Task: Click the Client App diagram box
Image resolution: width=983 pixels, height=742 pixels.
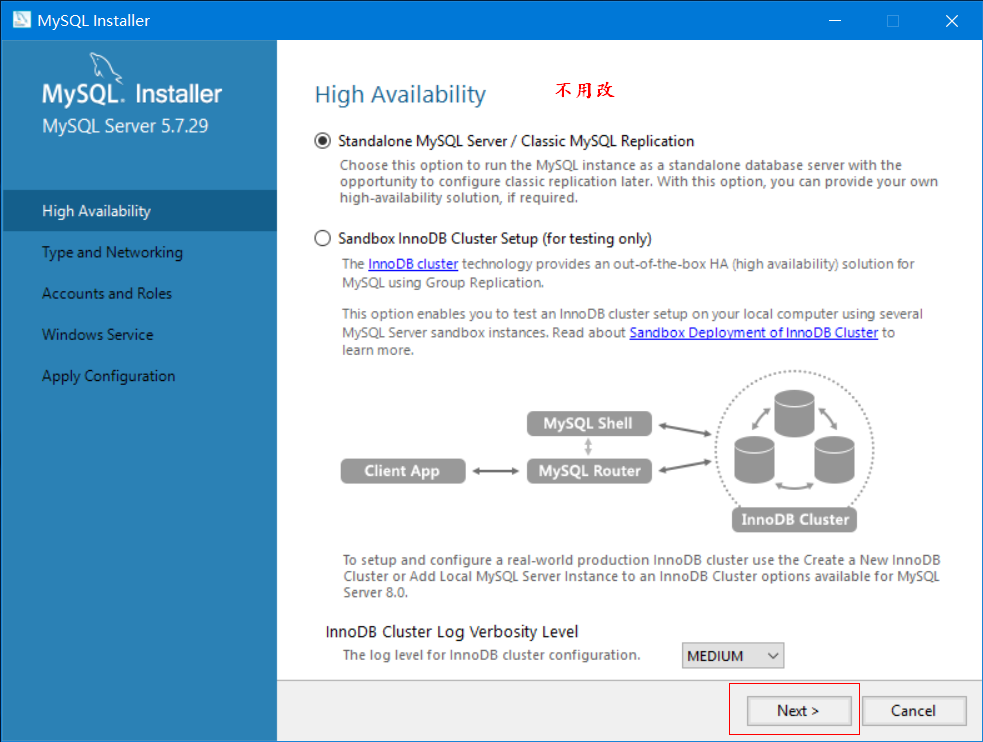Action: [x=402, y=471]
